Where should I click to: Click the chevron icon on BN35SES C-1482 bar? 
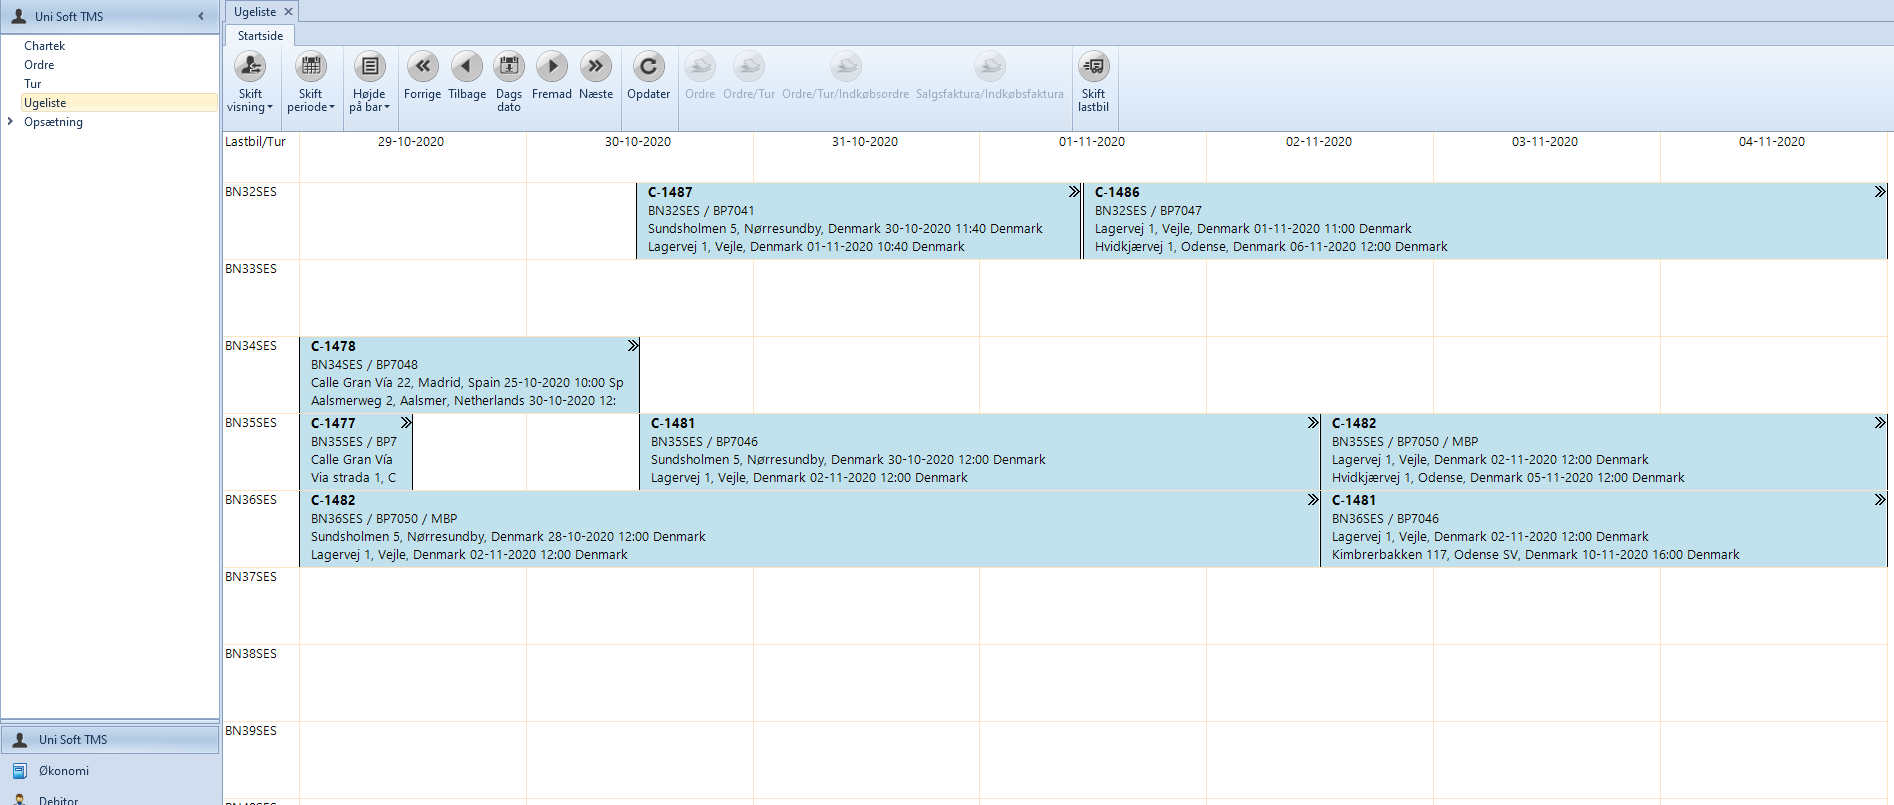pyautogui.click(x=1880, y=423)
